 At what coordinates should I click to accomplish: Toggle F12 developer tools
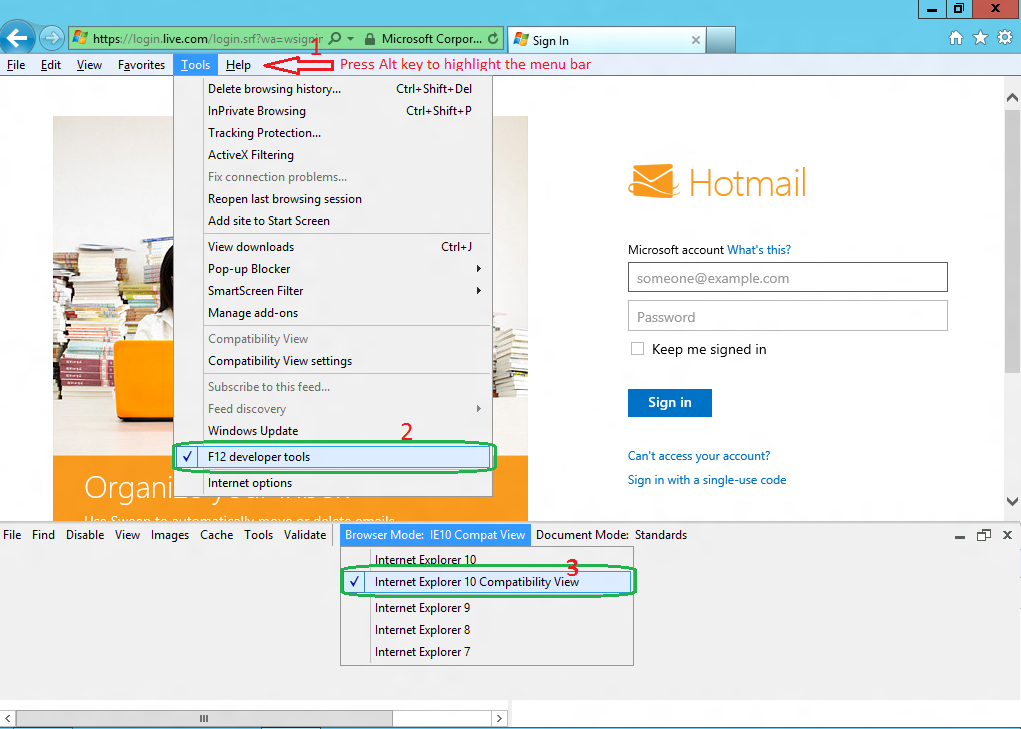pos(333,457)
